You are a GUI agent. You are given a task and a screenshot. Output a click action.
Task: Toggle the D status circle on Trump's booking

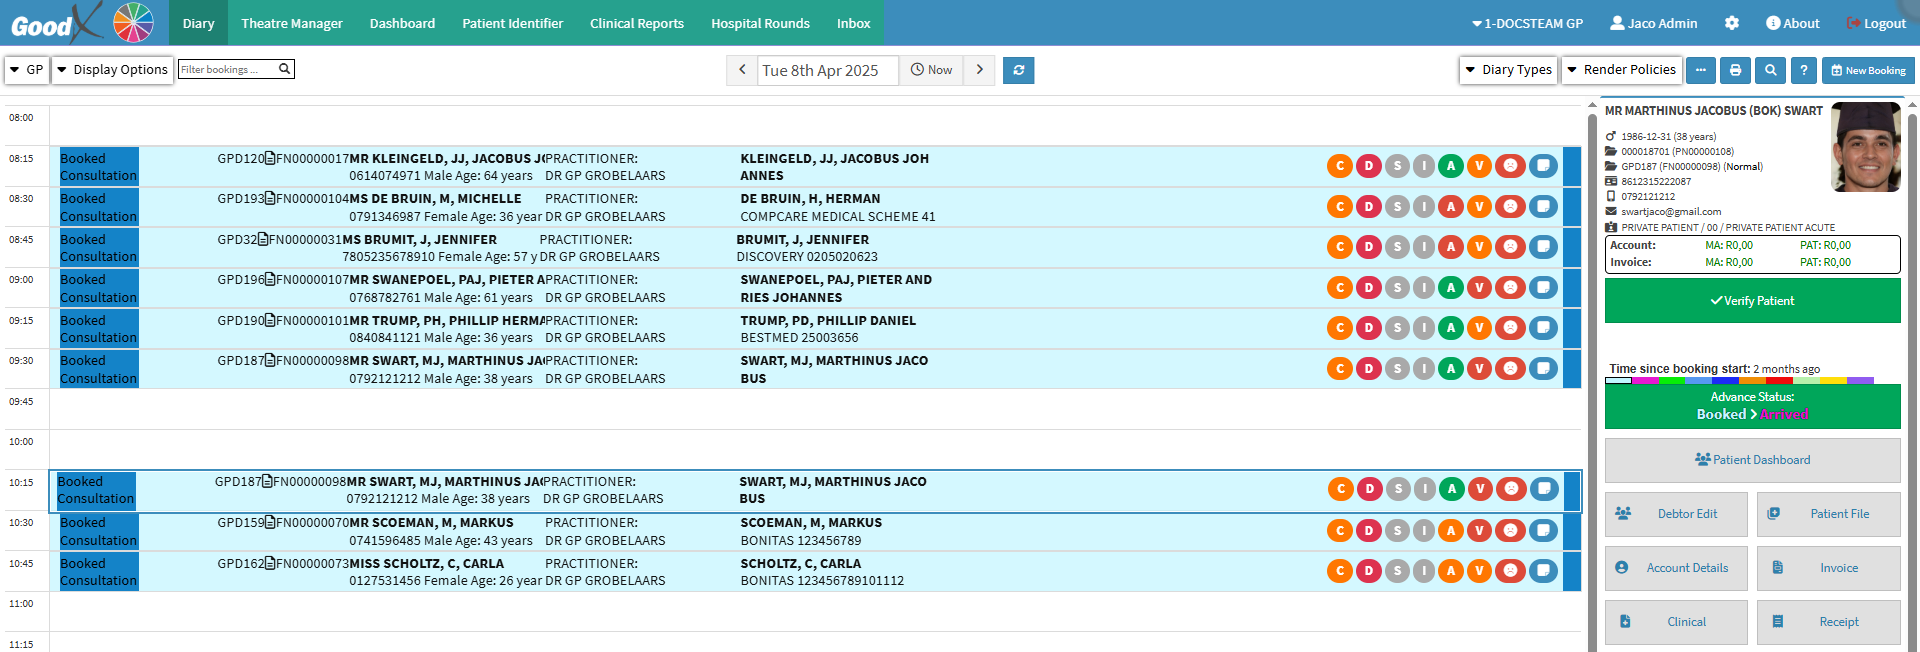[x=1368, y=328]
